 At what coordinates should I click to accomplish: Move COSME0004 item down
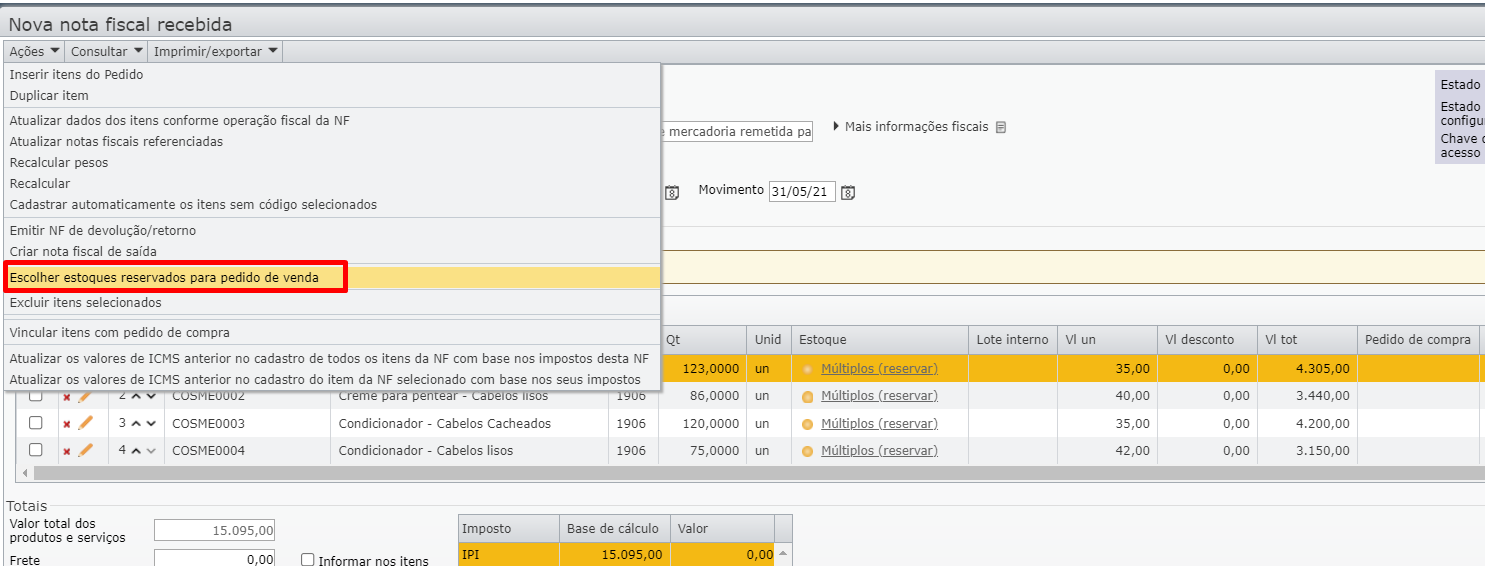tap(151, 451)
